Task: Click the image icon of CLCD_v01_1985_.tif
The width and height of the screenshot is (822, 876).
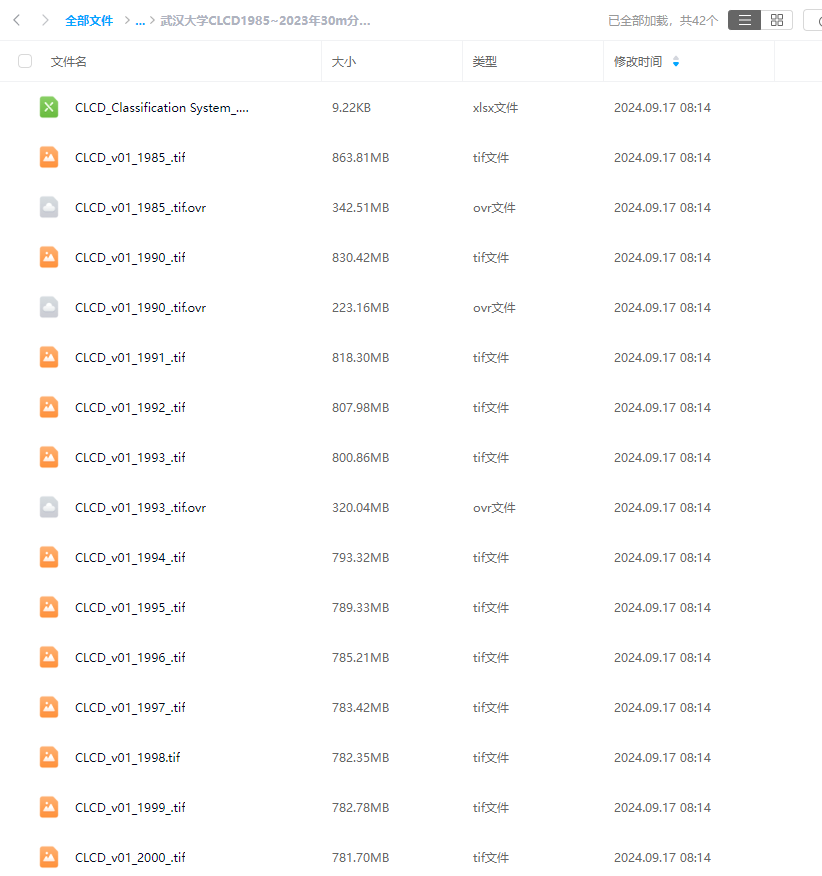Action: (x=49, y=157)
